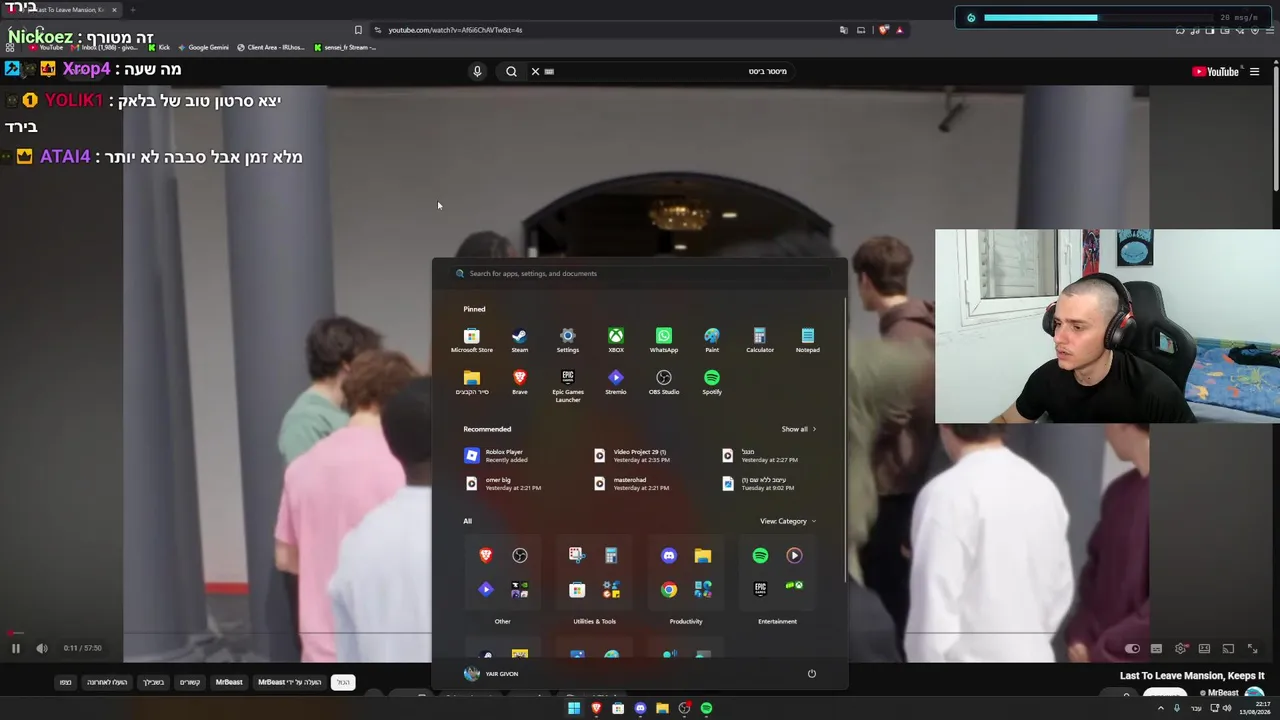The width and height of the screenshot is (1280, 720).
Task: Click the Start menu power button
Action: 812,674
